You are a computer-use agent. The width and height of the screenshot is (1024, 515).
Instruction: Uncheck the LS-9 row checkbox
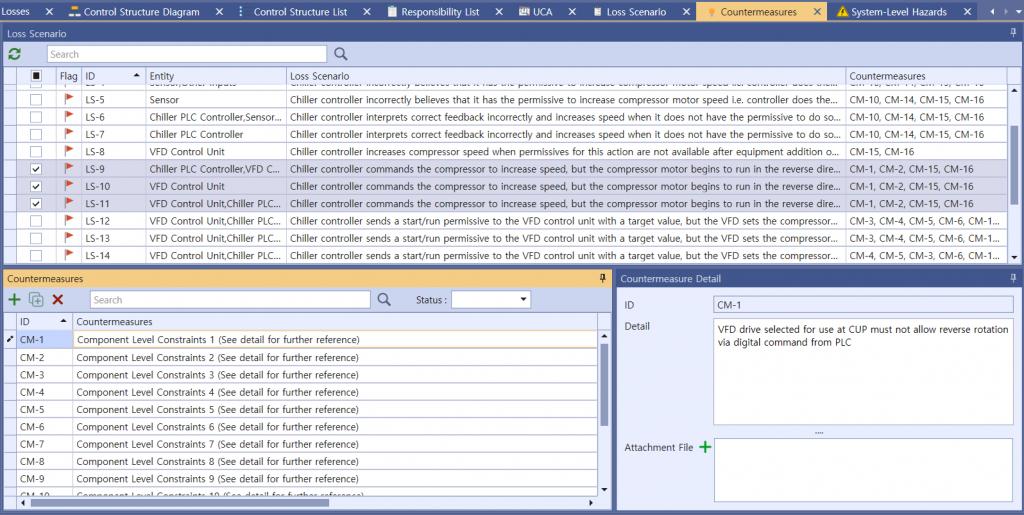tap(36, 169)
